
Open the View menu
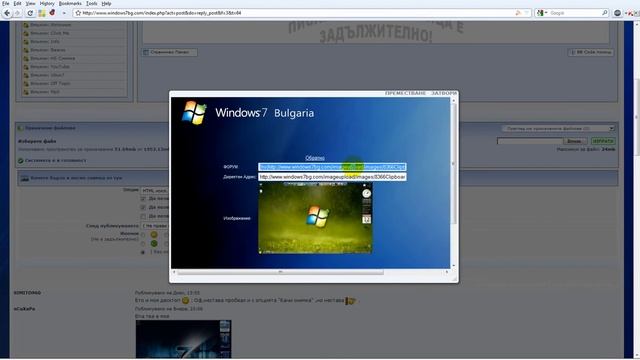tap(31, 3)
